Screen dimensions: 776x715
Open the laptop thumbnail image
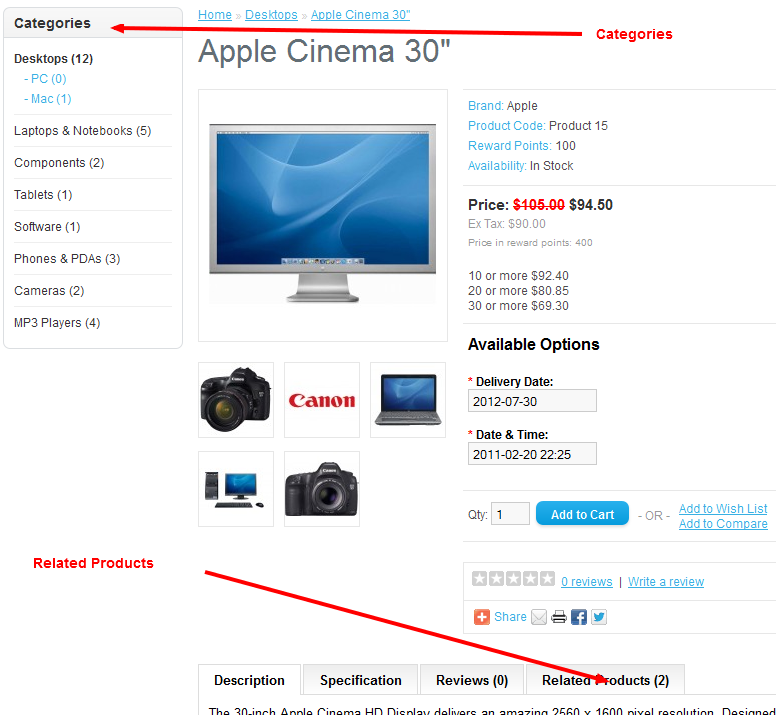(408, 400)
